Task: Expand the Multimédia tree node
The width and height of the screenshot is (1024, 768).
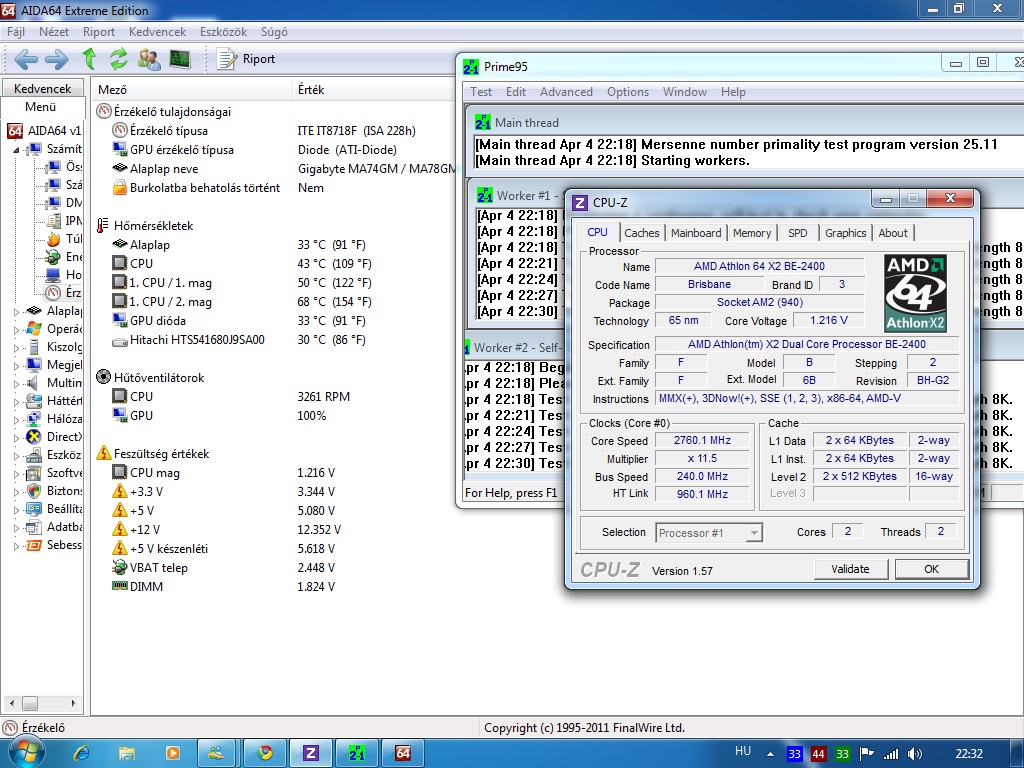Action: pos(16,383)
